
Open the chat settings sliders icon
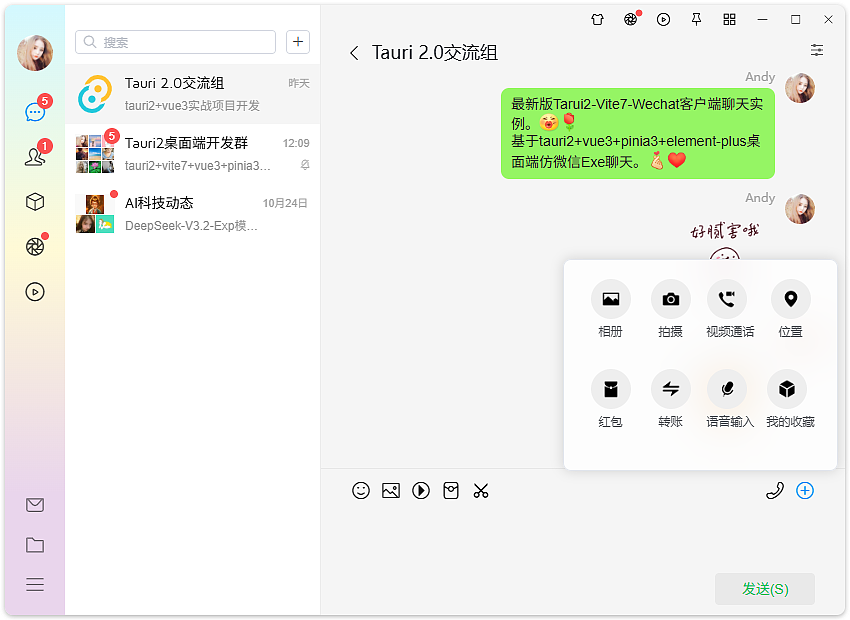tap(817, 50)
